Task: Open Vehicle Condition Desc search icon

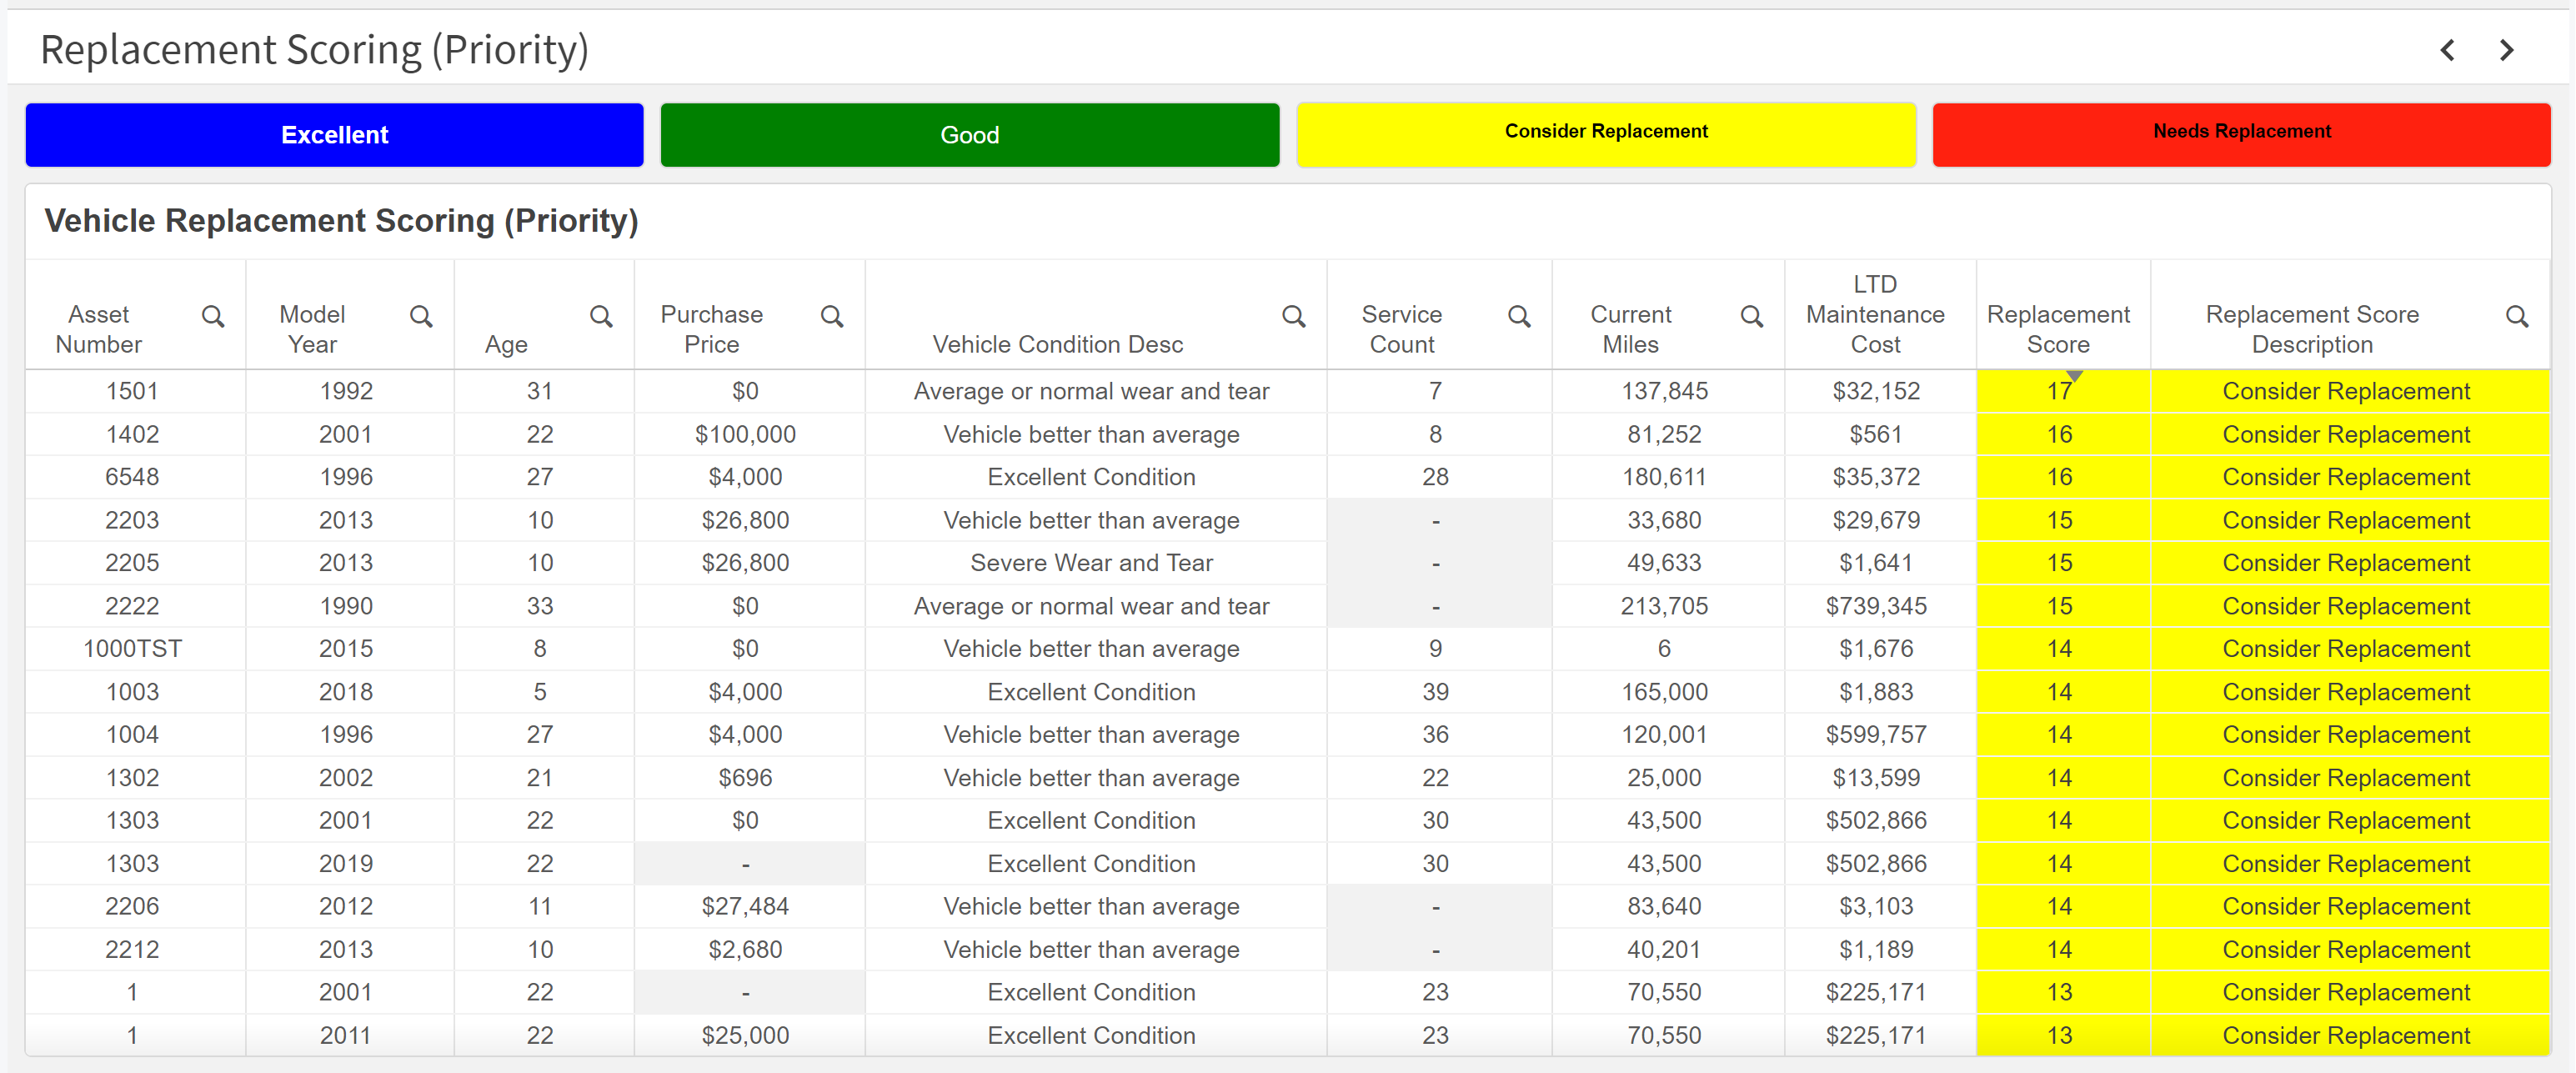Action: pos(1293,317)
